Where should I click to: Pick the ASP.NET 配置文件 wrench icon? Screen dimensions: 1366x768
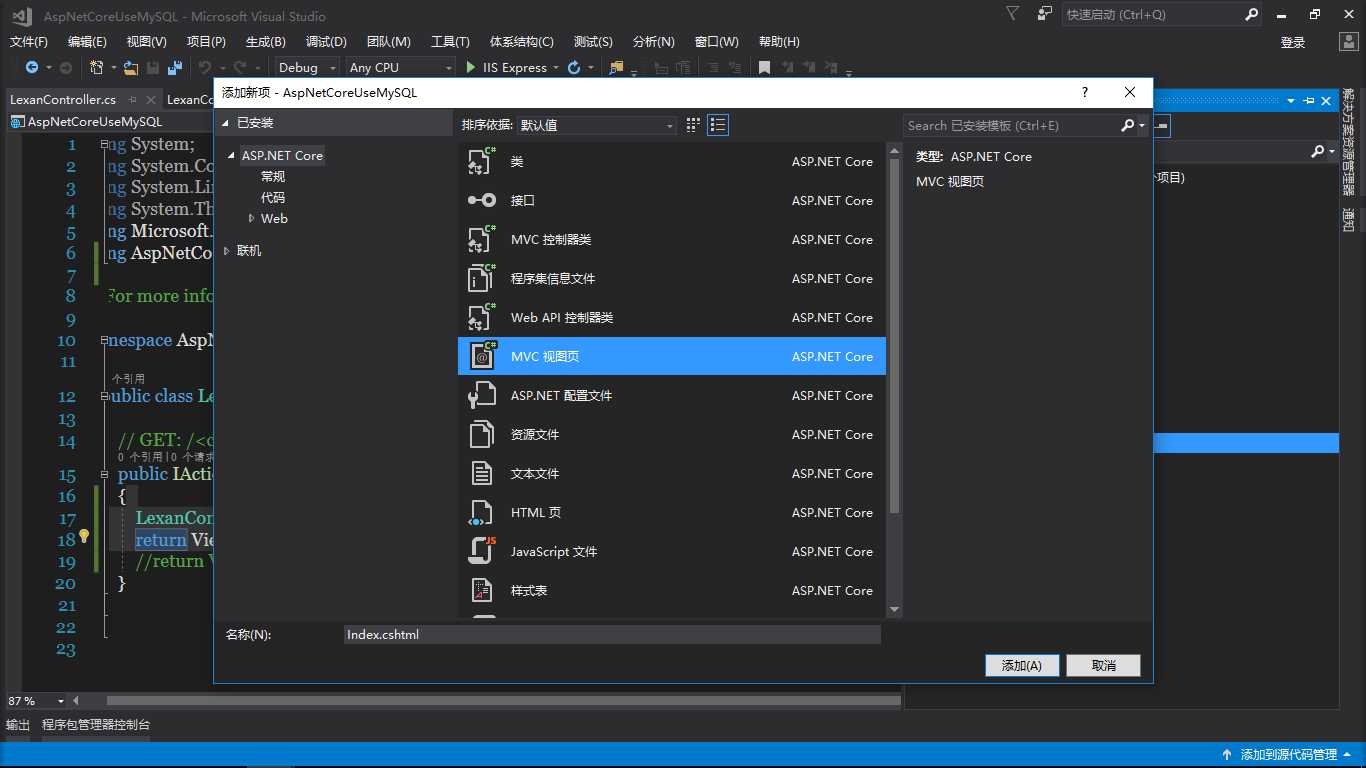(x=482, y=395)
